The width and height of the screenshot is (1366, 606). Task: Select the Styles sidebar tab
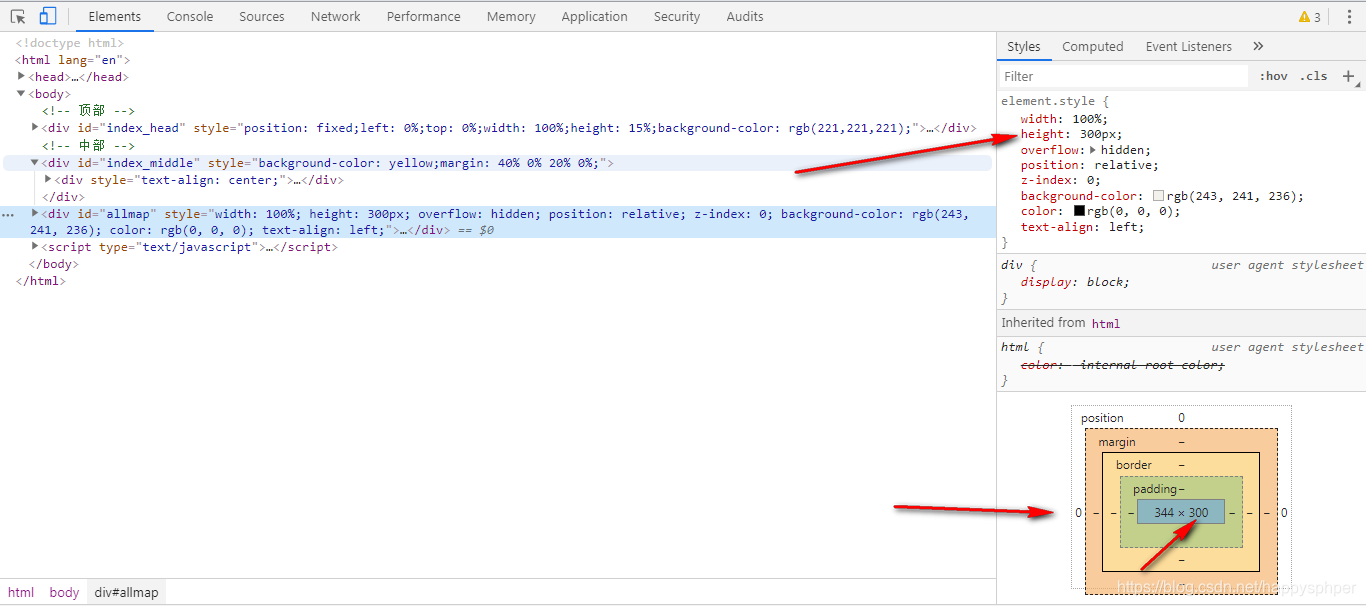[1024, 46]
